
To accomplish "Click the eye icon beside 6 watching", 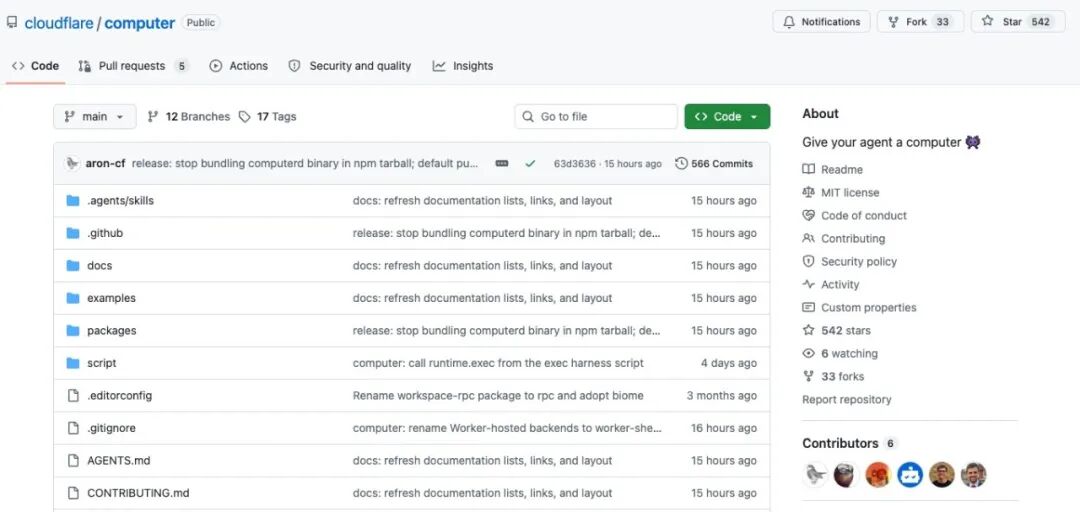I will [x=809, y=354].
